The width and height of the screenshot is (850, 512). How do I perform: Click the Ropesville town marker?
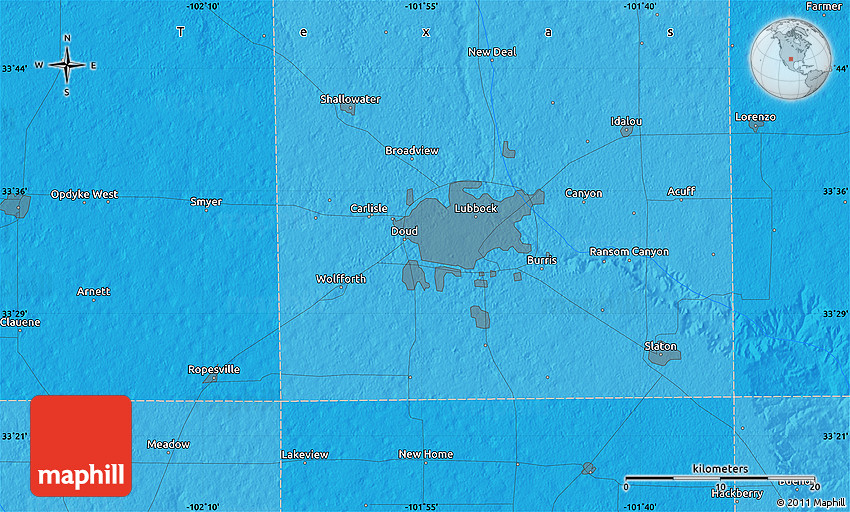coord(211,379)
